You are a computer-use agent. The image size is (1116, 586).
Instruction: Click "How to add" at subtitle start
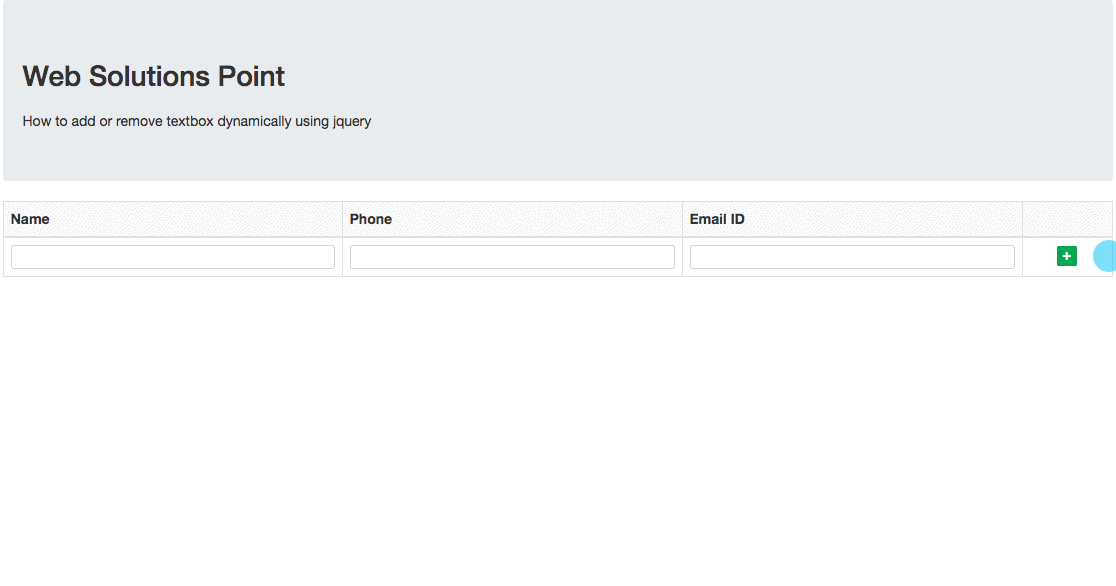point(58,122)
